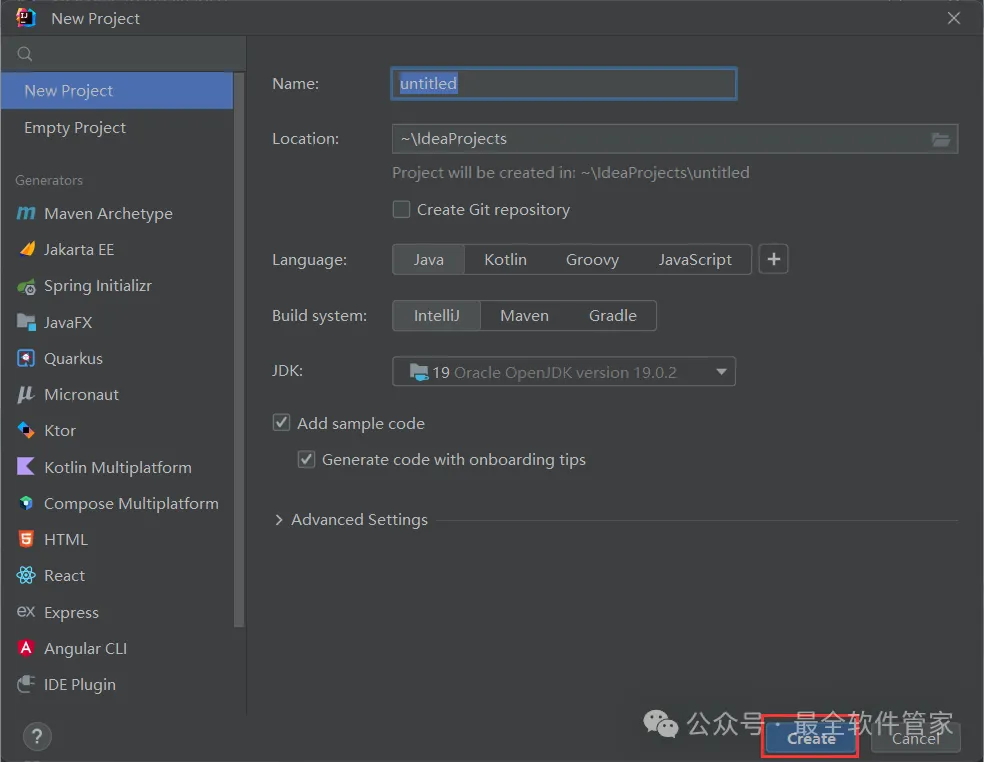
Task: Close the New Project dialog
Action: [x=953, y=18]
